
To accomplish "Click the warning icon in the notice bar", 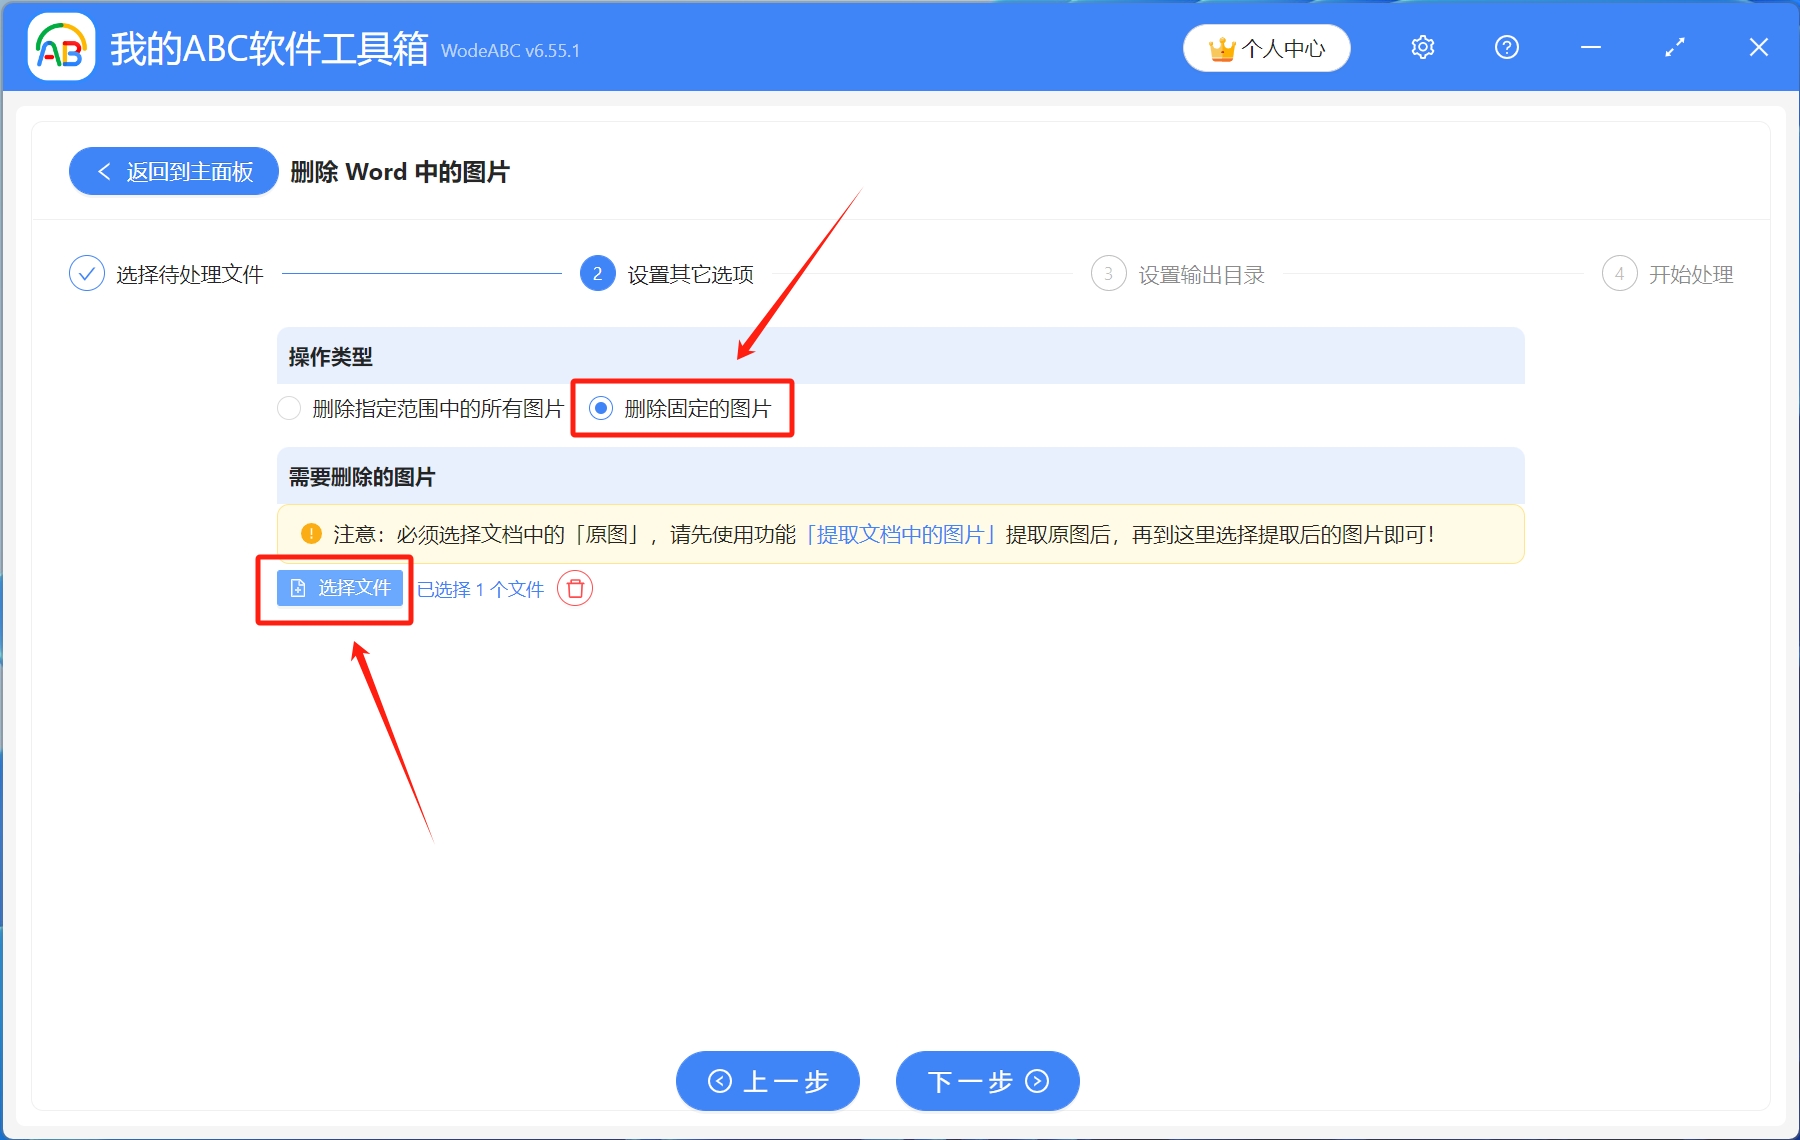I will click(311, 533).
